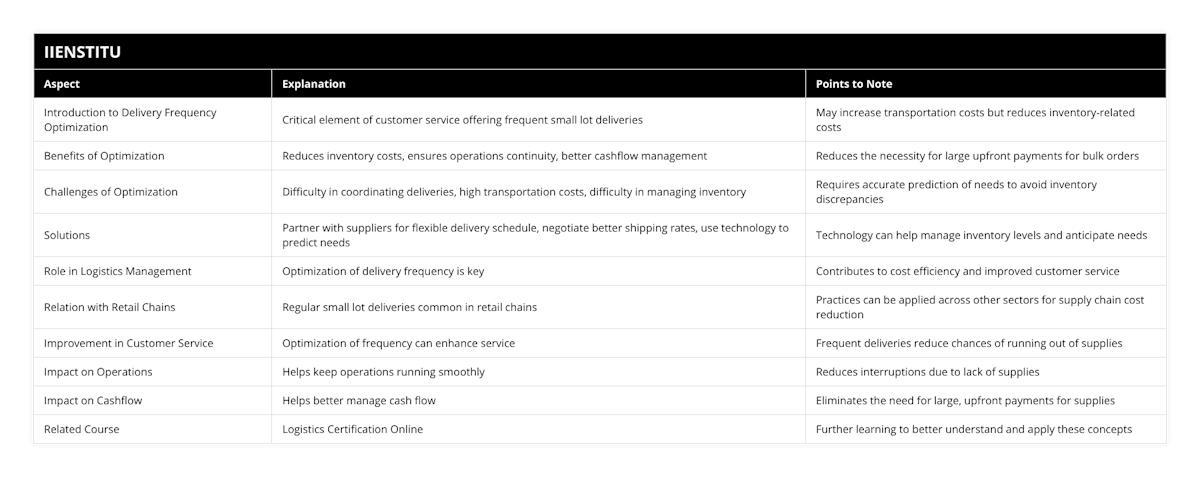
Task: Click the Aspect column header
Action: (62, 84)
